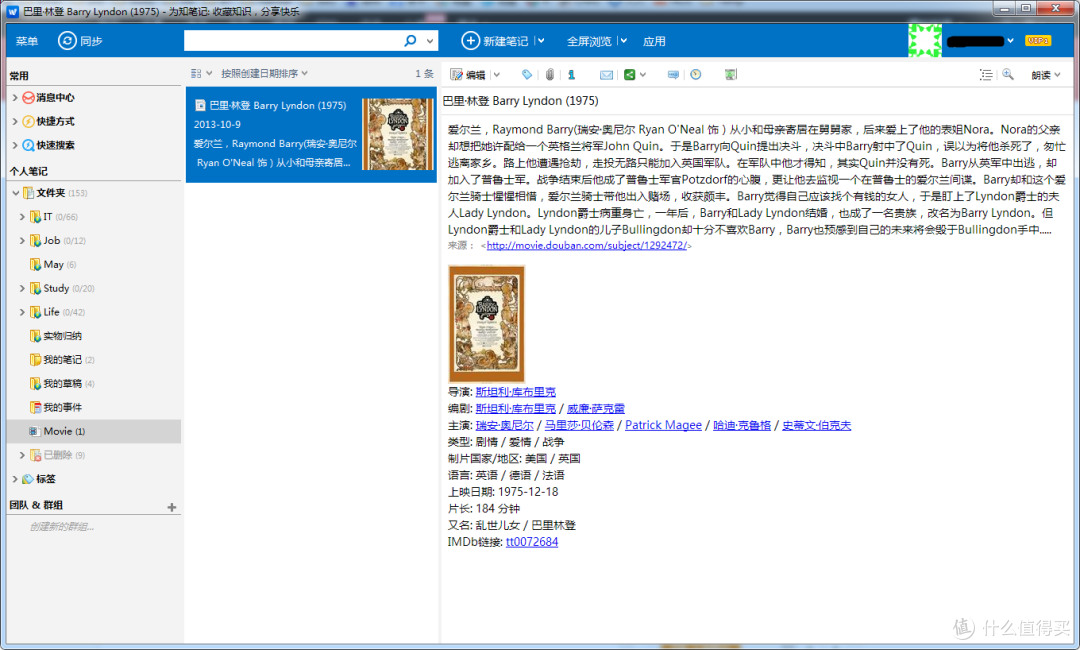Click the note info icon
This screenshot has width=1080, height=650.
click(571, 74)
